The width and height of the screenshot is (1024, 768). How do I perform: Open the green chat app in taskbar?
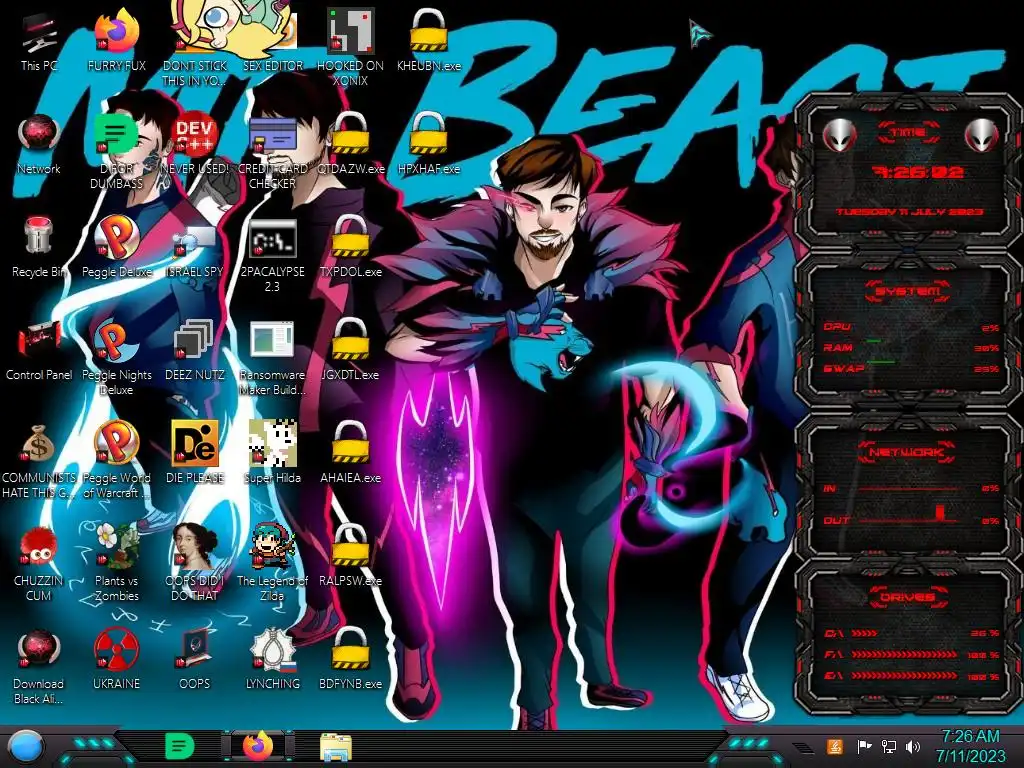(x=180, y=746)
